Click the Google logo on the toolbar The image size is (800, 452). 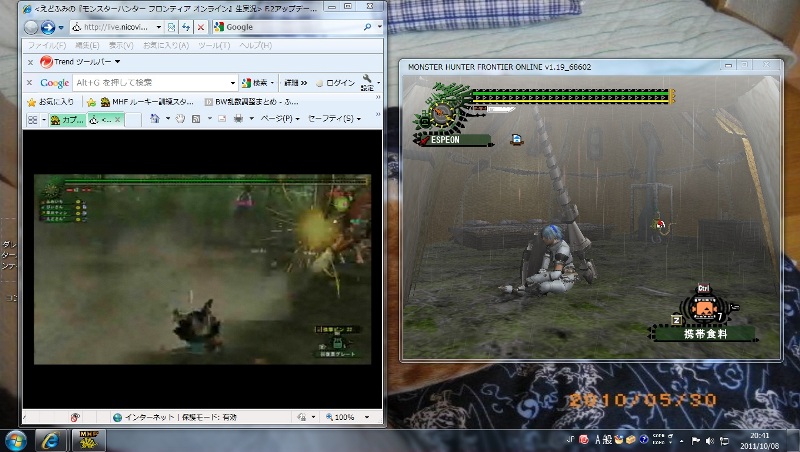(x=55, y=83)
